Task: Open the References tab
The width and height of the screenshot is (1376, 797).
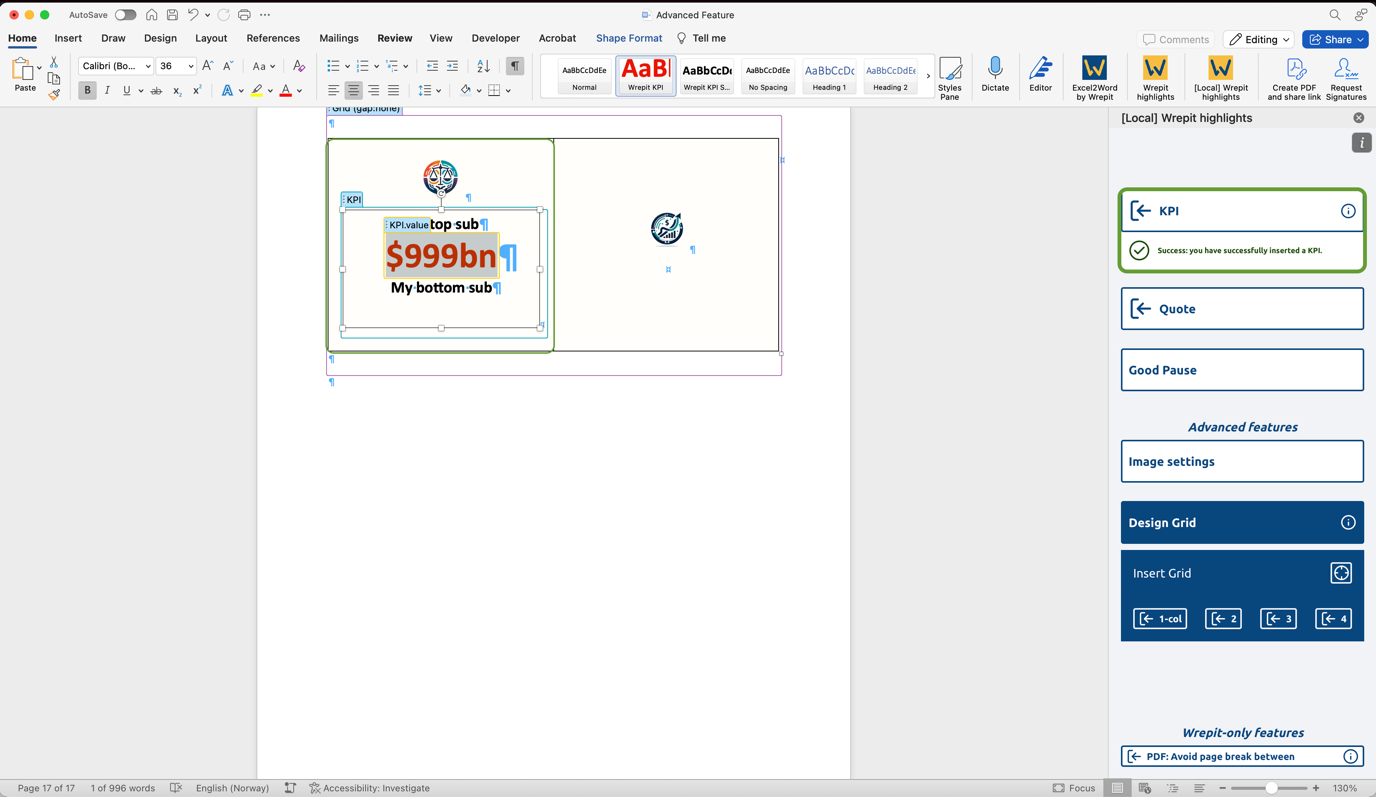Action: pos(273,38)
